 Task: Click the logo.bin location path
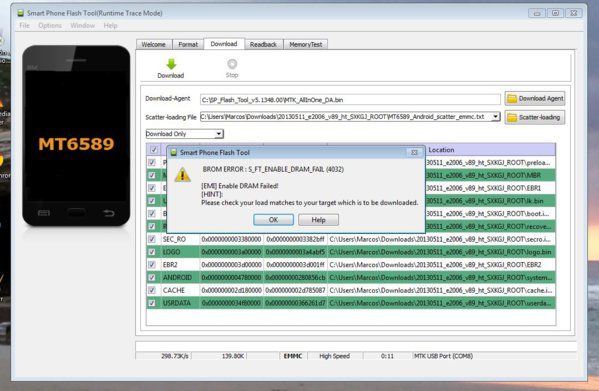click(x=440, y=252)
